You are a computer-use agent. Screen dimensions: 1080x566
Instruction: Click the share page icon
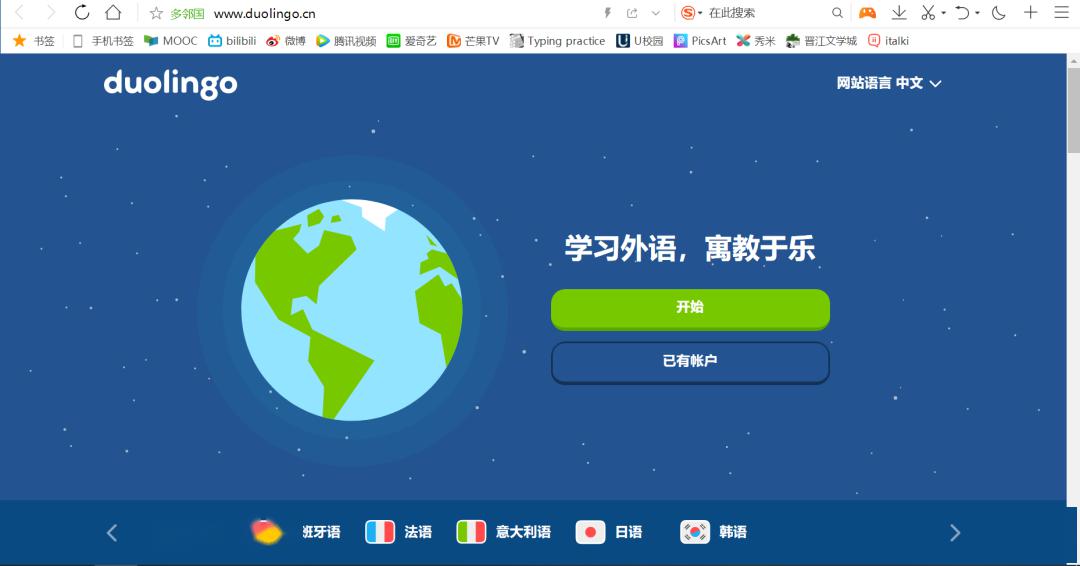(x=632, y=13)
